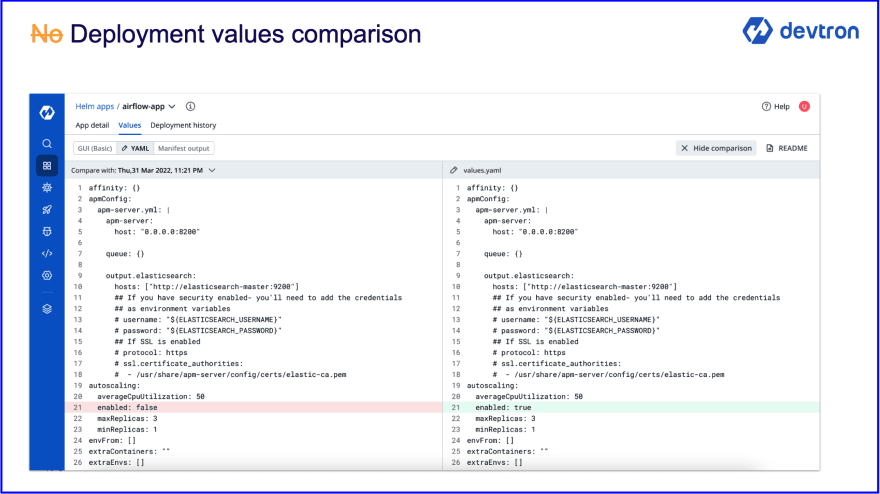Screen dimensions: 880x494
Task: Open Help in the top right
Action: 776,107
